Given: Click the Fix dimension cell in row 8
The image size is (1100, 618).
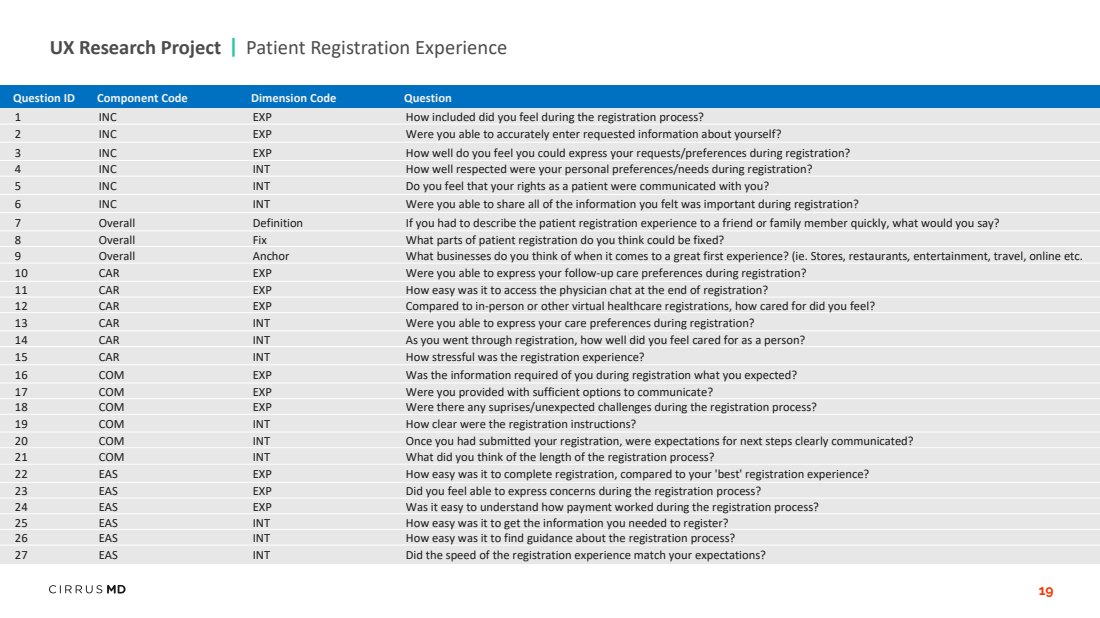Looking at the screenshot, I should coord(260,240).
